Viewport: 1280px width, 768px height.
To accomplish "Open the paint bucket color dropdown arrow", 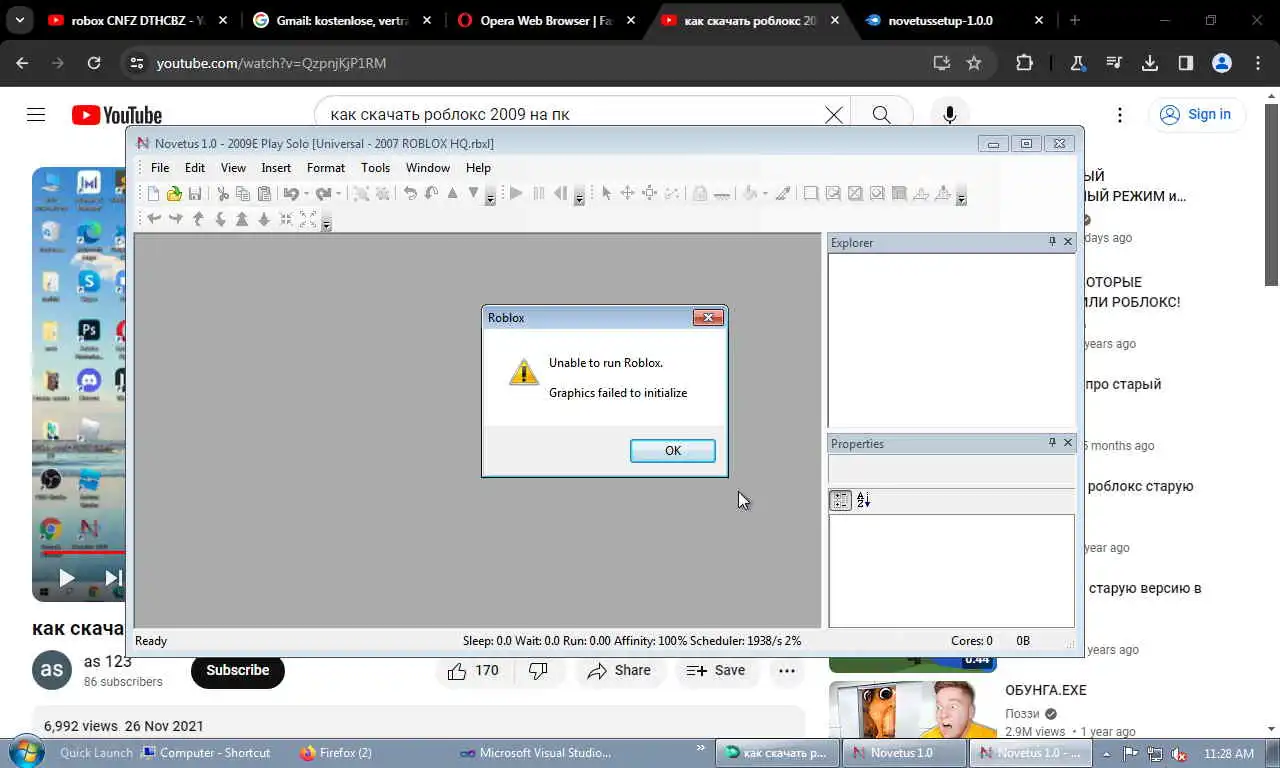I will pyautogui.click(x=765, y=194).
